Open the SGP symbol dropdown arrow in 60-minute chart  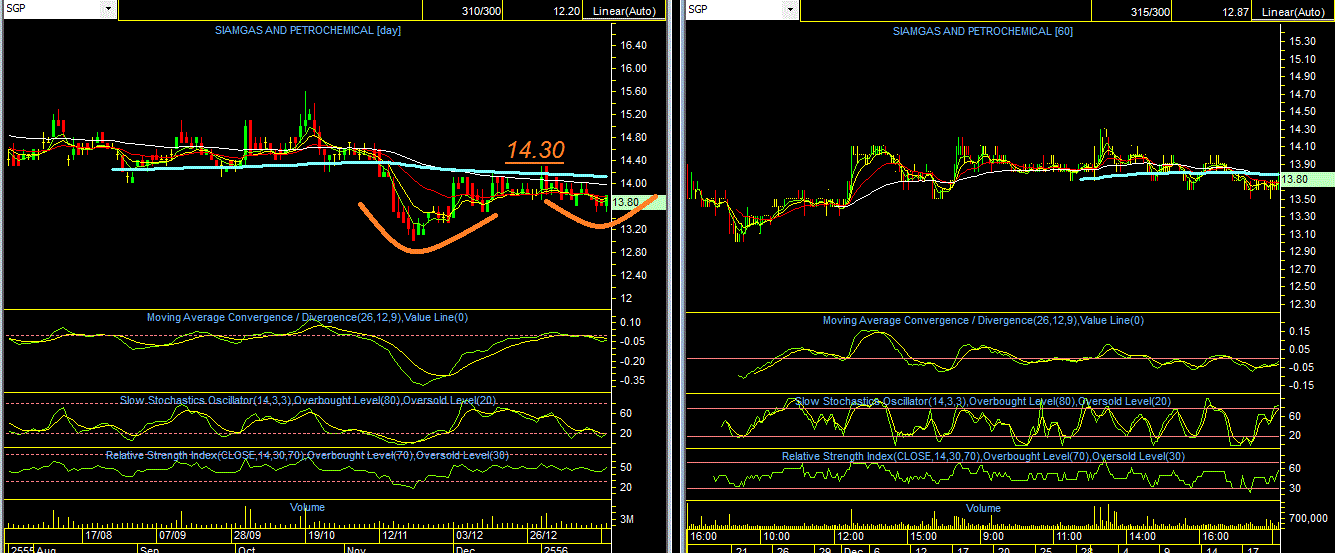pyautogui.click(x=790, y=9)
